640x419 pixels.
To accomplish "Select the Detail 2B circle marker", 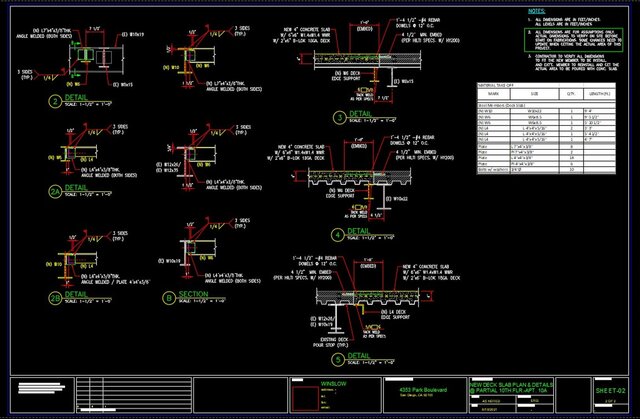I will [55, 299].
